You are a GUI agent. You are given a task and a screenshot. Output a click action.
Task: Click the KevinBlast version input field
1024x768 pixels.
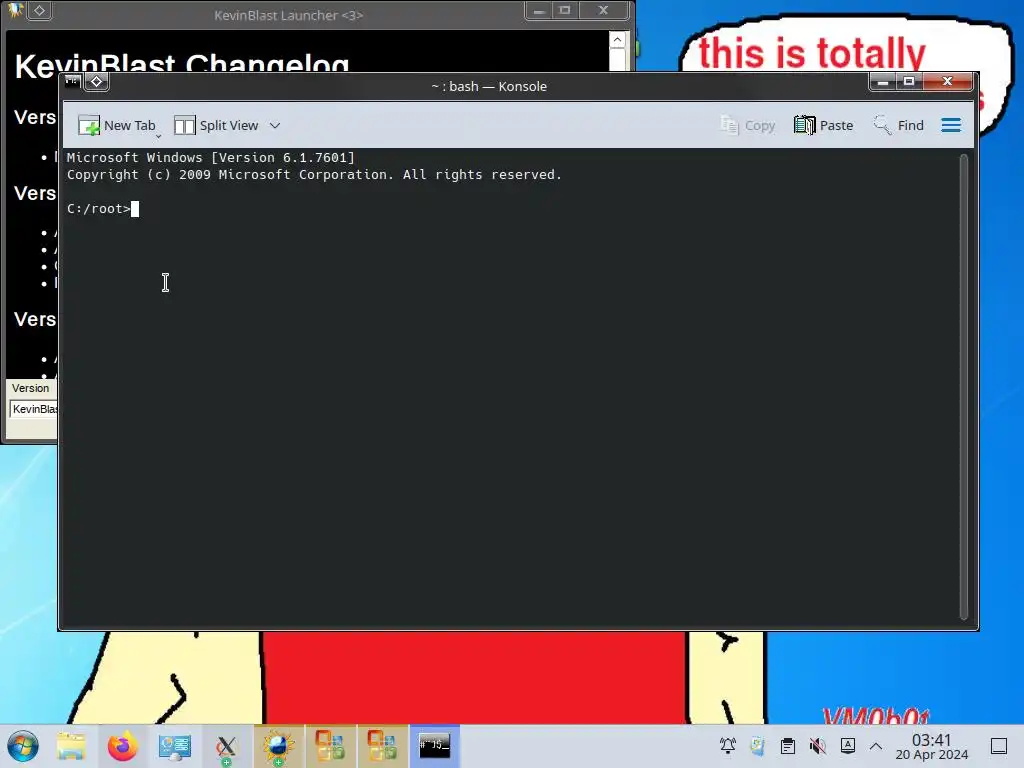click(x=34, y=409)
